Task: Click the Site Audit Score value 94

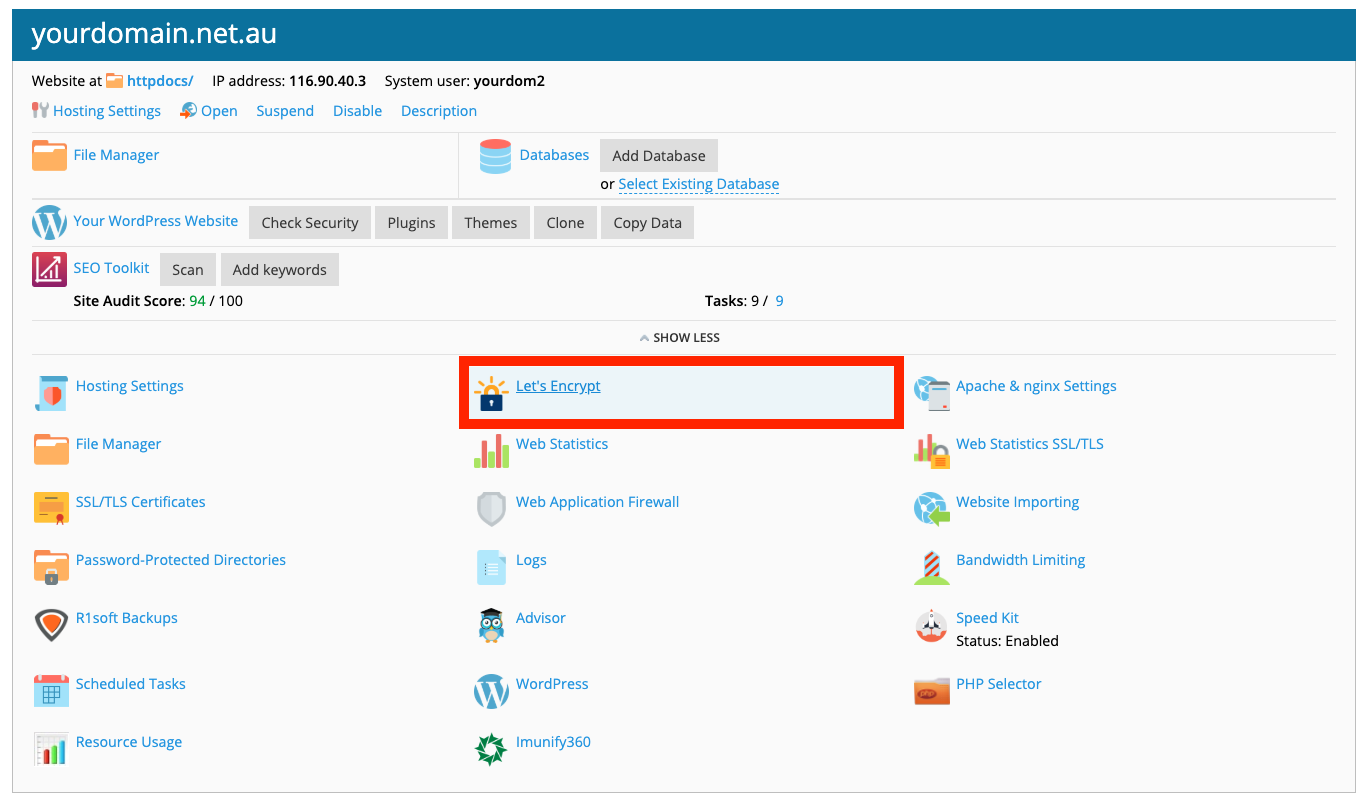Action: [x=197, y=301]
